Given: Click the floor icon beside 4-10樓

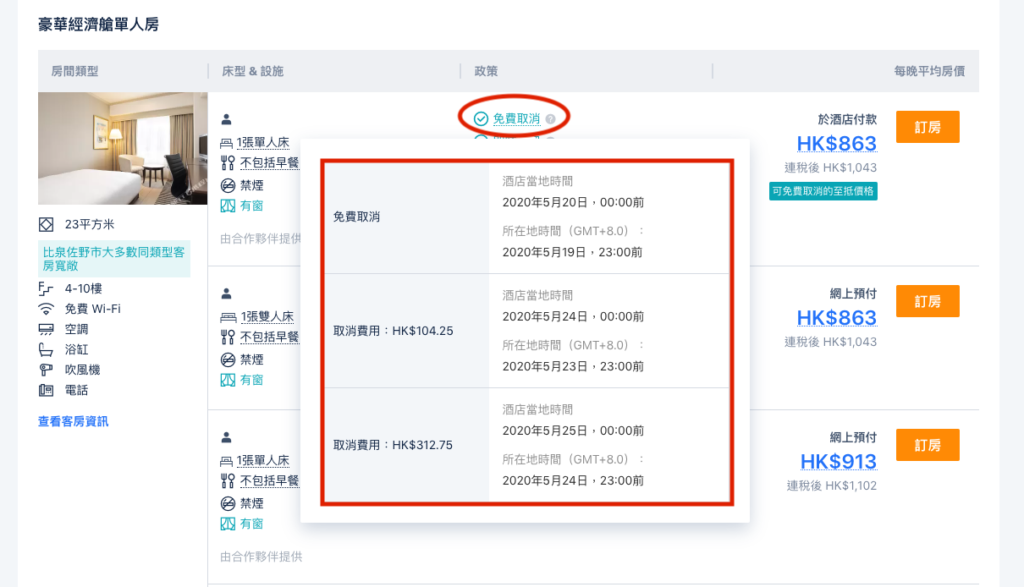Looking at the screenshot, I should [x=46, y=289].
